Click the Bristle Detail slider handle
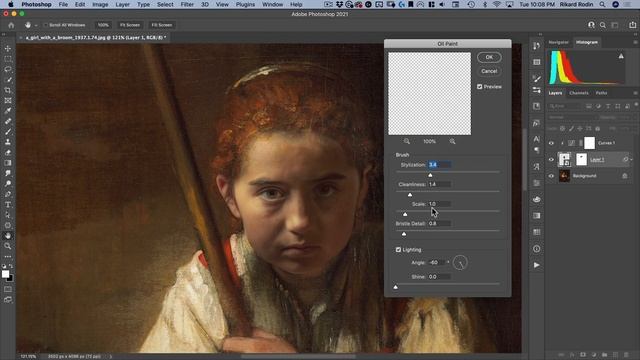Screen dimensions: 640x360 click(404, 234)
